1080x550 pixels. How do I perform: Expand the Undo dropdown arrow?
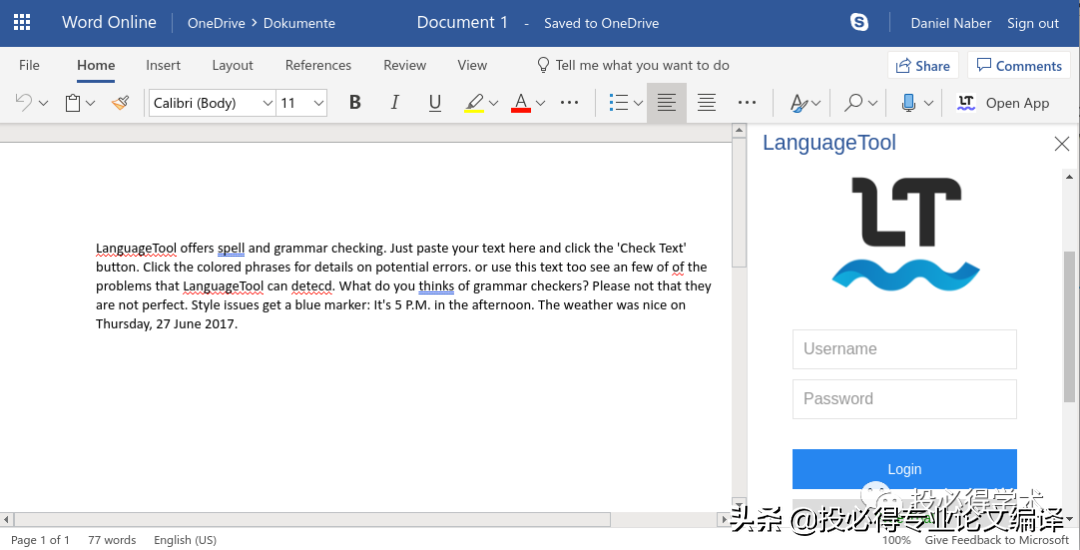pos(43,104)
